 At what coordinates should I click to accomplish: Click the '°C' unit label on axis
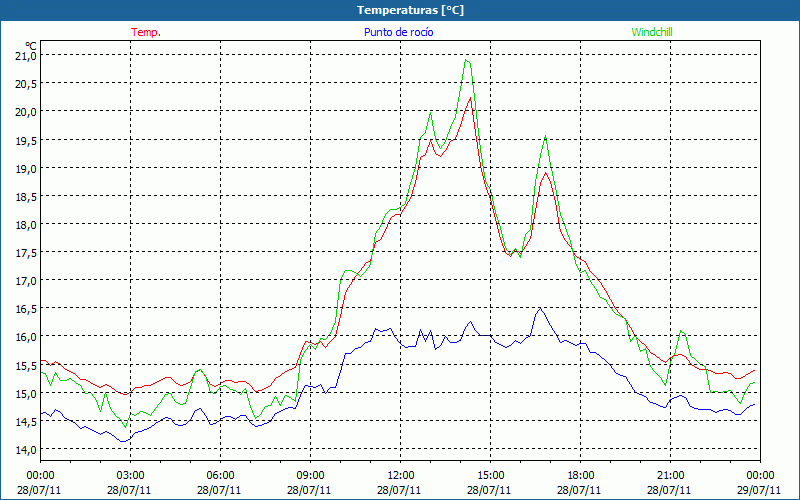click(x=31, y=45)
